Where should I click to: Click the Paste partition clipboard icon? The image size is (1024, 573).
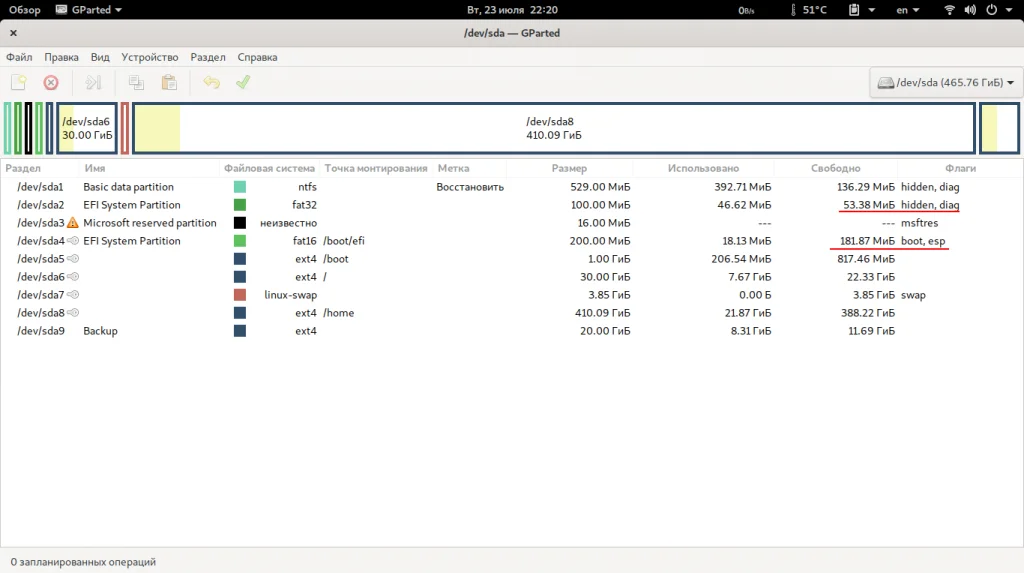(x=169, y=83)
